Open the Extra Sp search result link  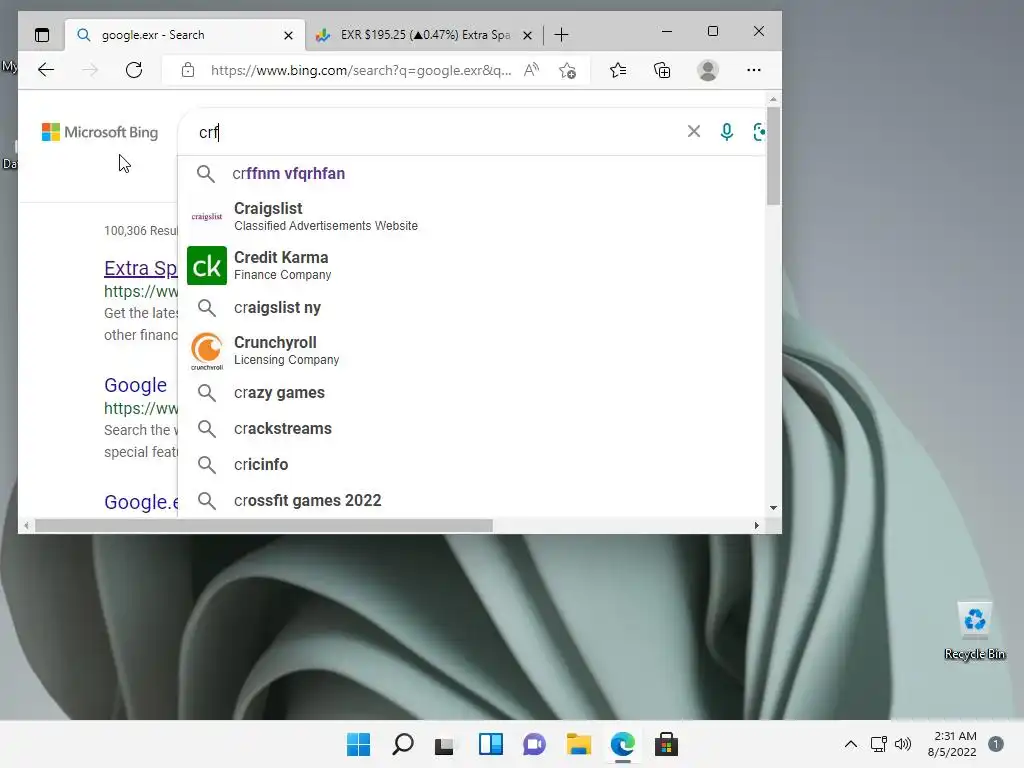(x=140, y=268)
